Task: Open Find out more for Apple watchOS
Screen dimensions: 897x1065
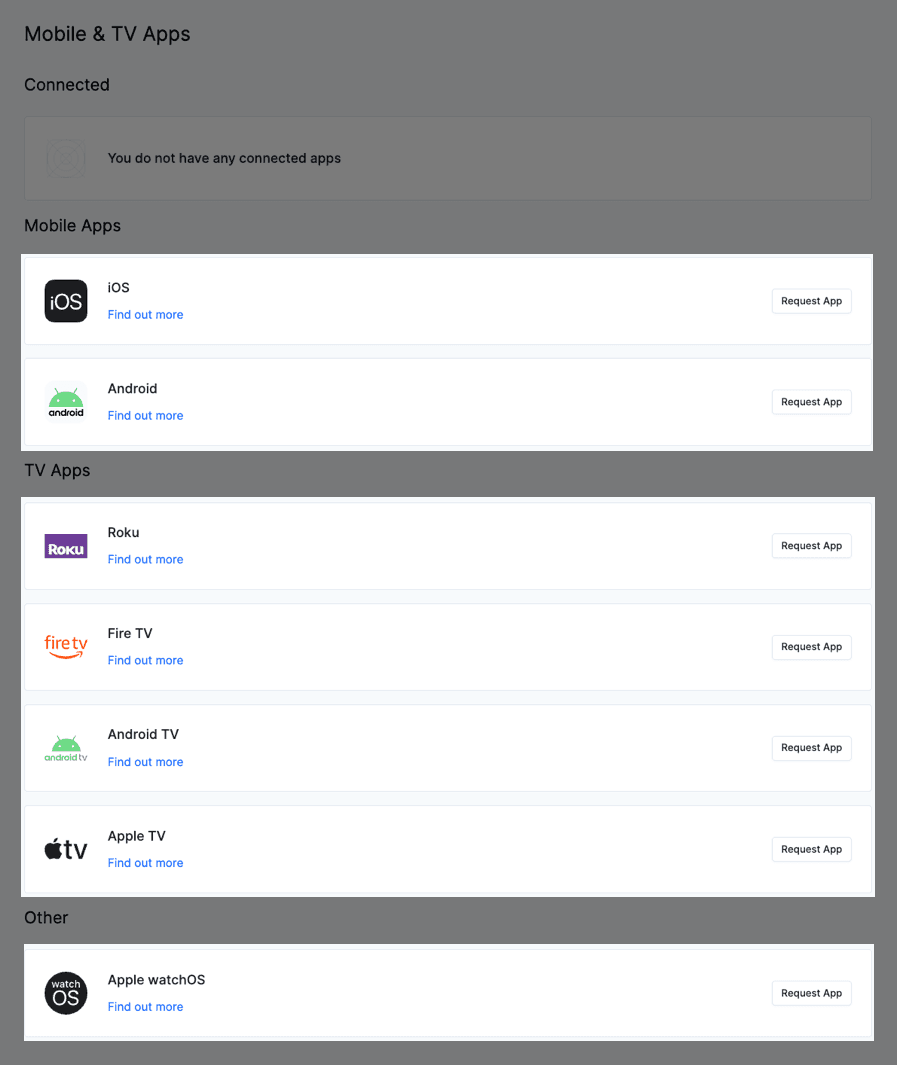Action: click(x=146, y=1007)
